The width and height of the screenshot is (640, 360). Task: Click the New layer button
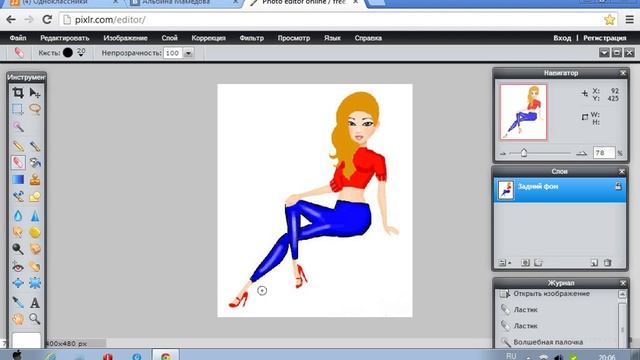pyautogui.click(x=594, y=263)
